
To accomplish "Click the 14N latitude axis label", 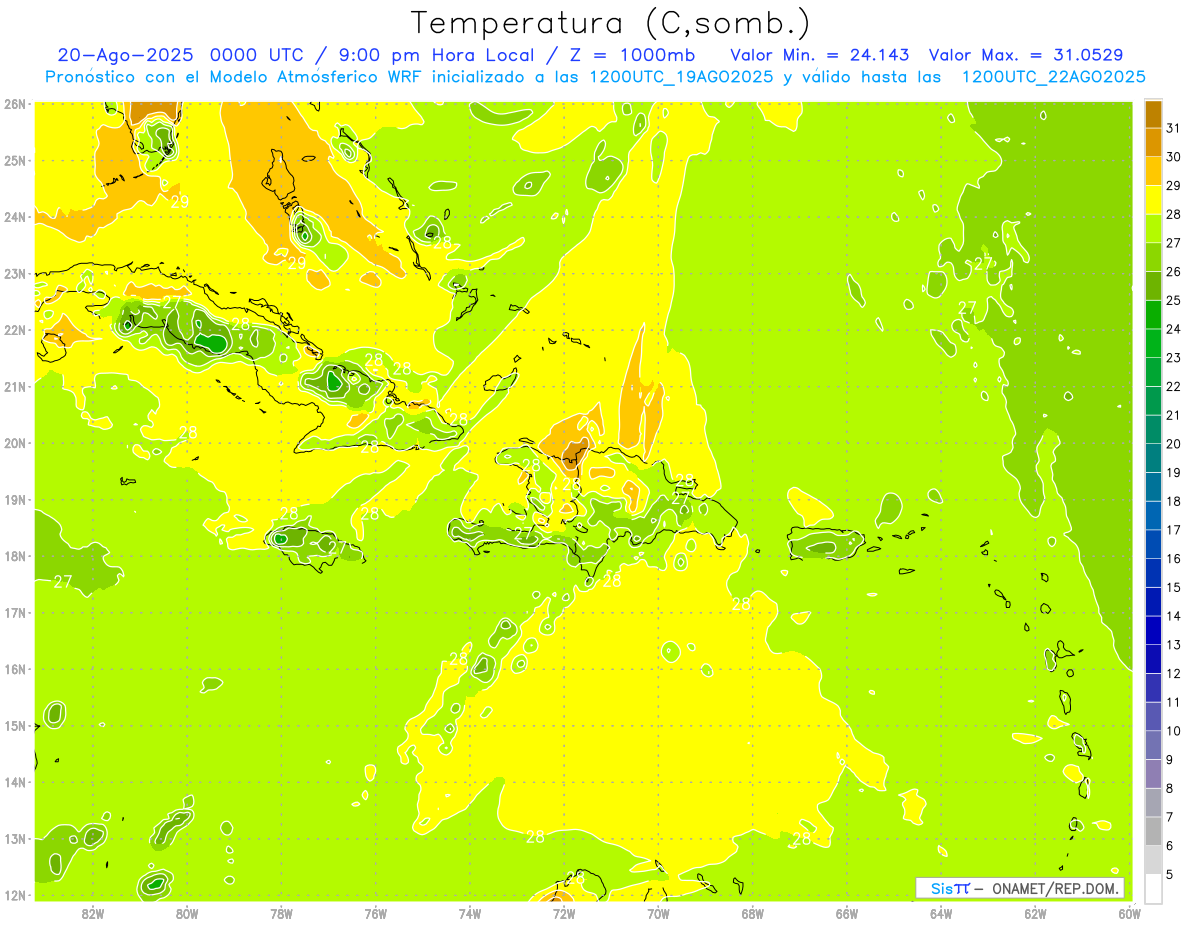I will pos(14,782).
